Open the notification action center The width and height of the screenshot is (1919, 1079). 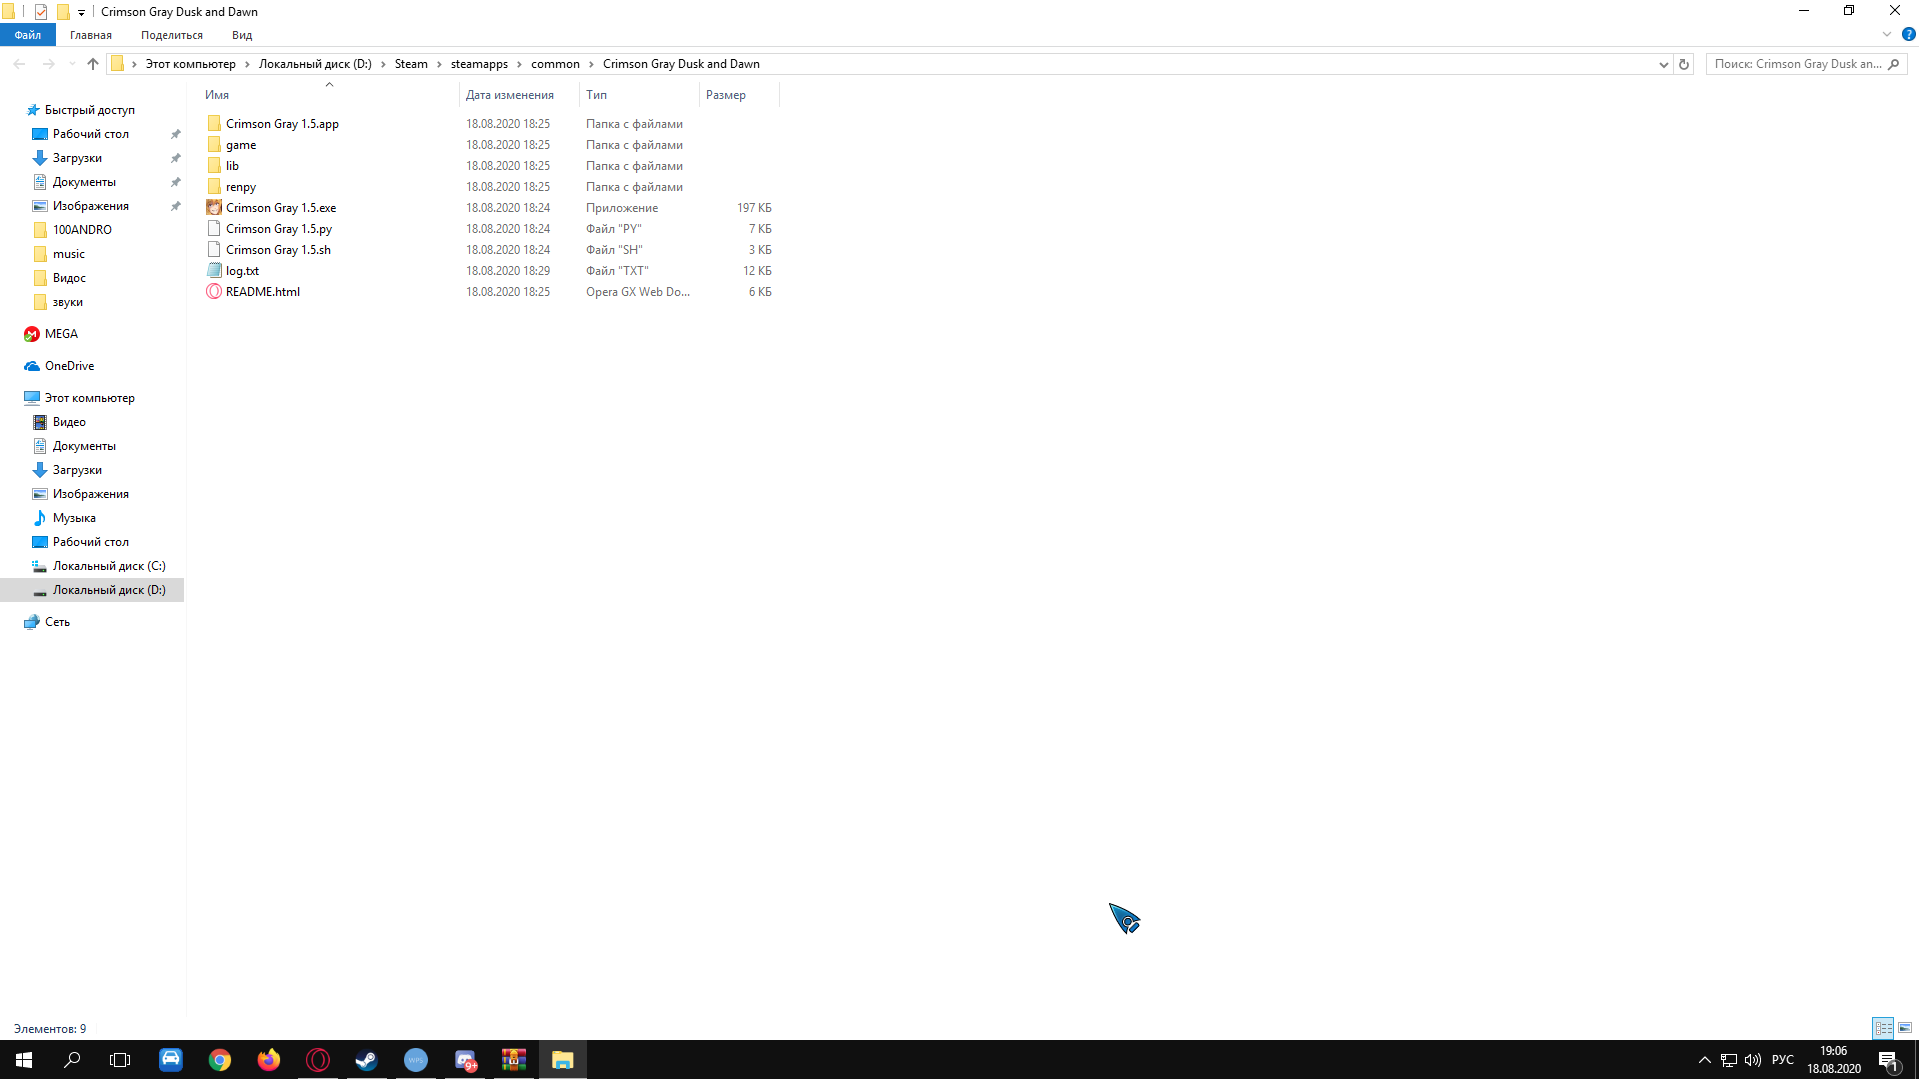point(1888,1060)
